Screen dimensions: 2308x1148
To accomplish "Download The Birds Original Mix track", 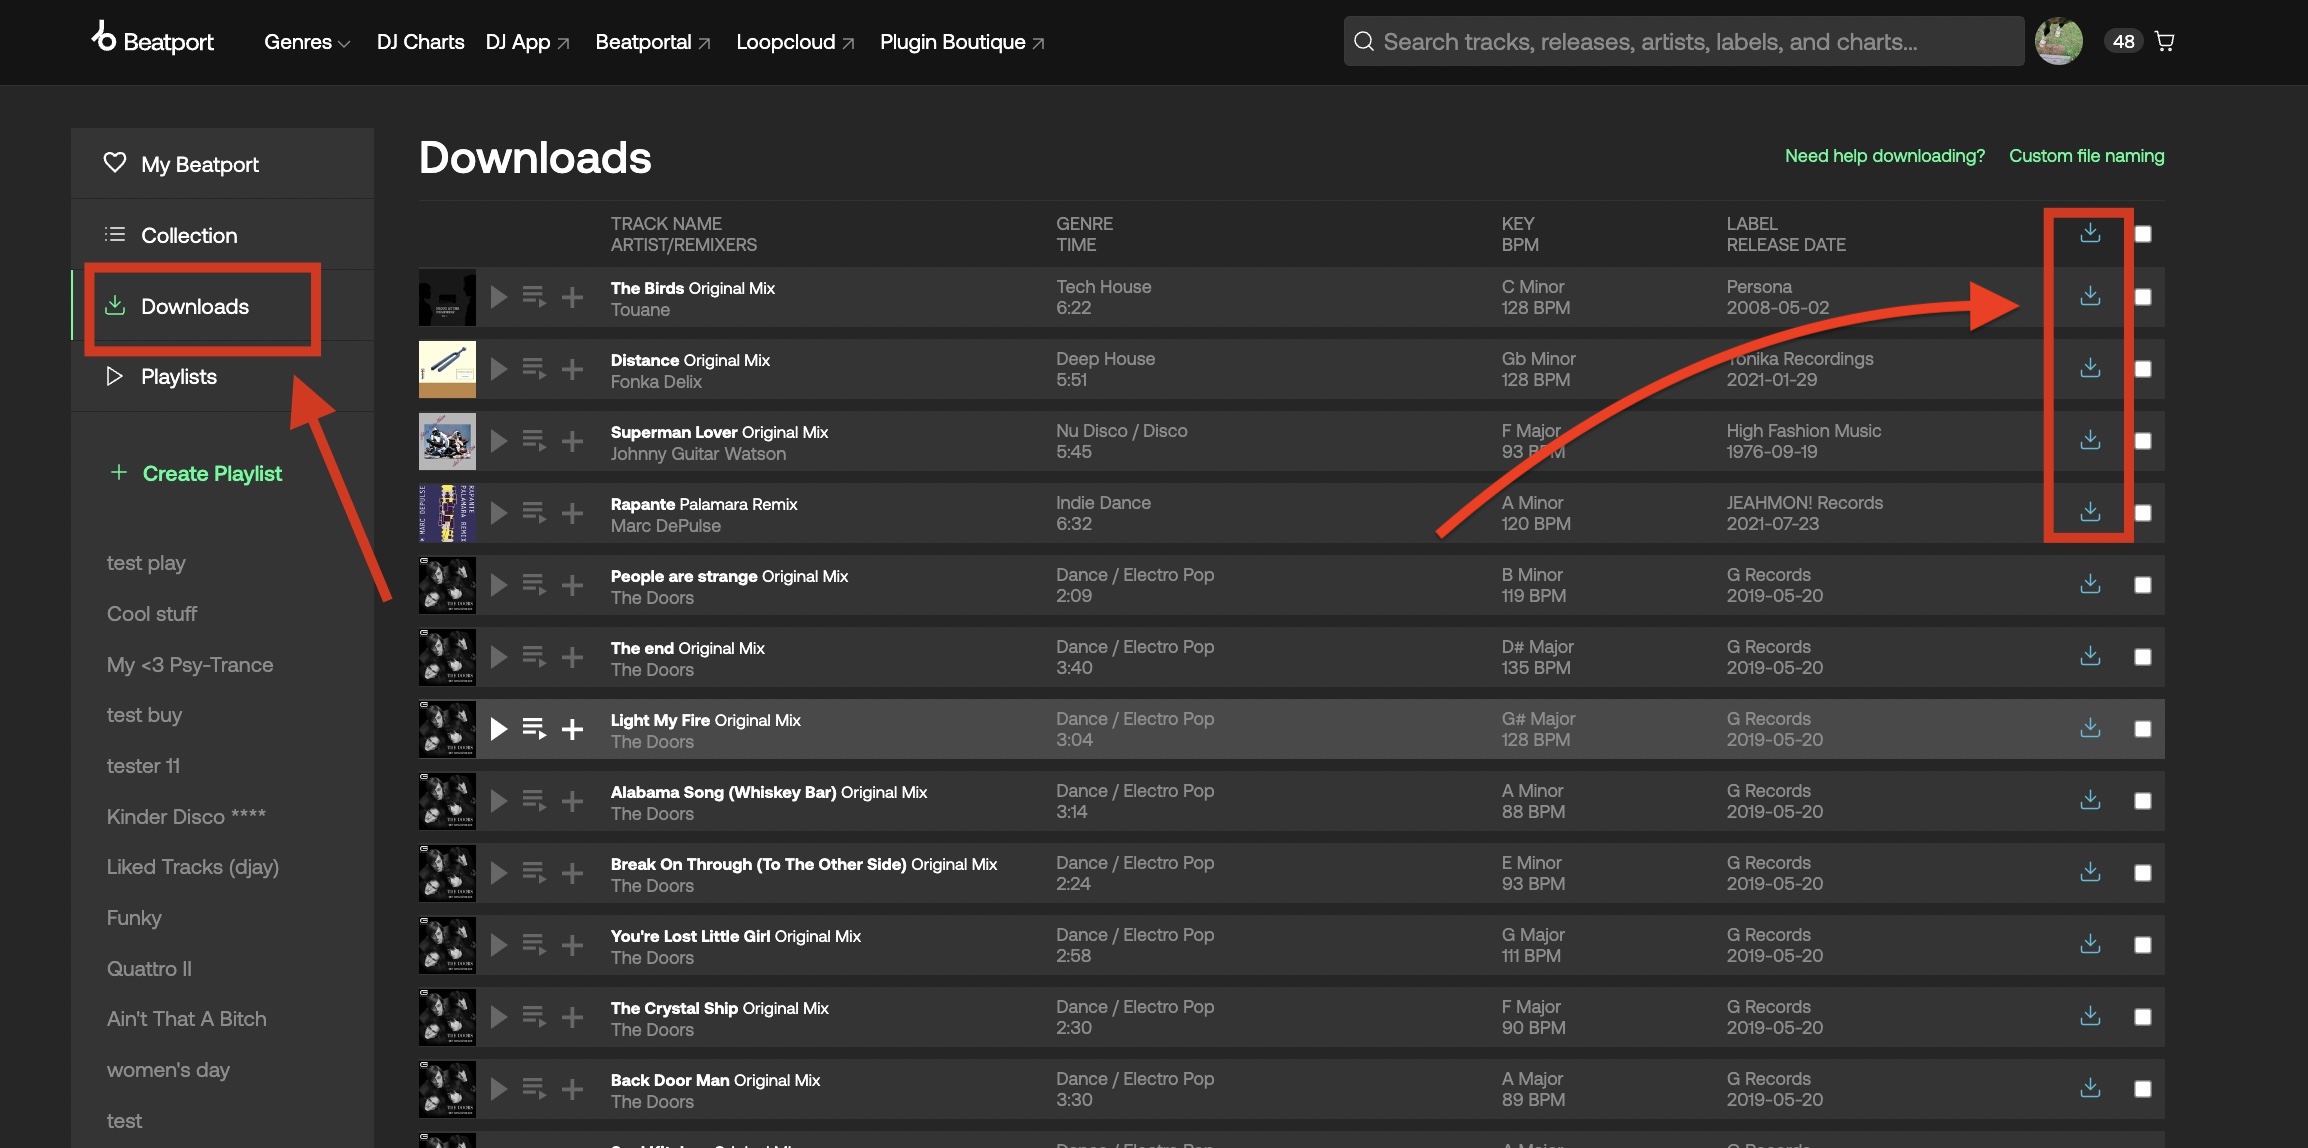I will 2090,296.
